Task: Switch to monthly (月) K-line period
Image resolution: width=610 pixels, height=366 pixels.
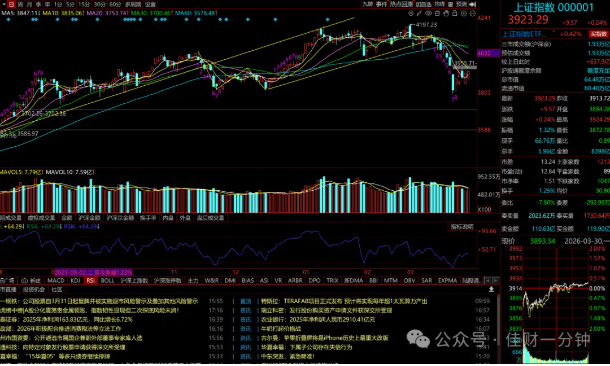Action: pyautogui.click(x=29, y=4)
